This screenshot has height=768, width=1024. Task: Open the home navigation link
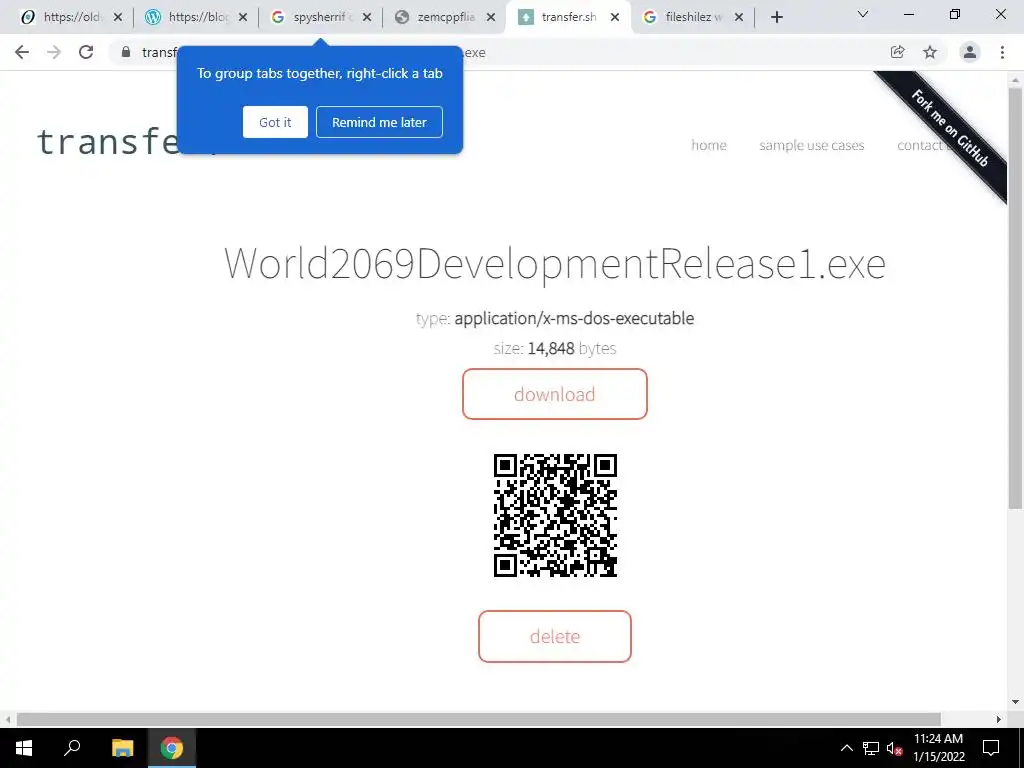(x=709, y=145)
